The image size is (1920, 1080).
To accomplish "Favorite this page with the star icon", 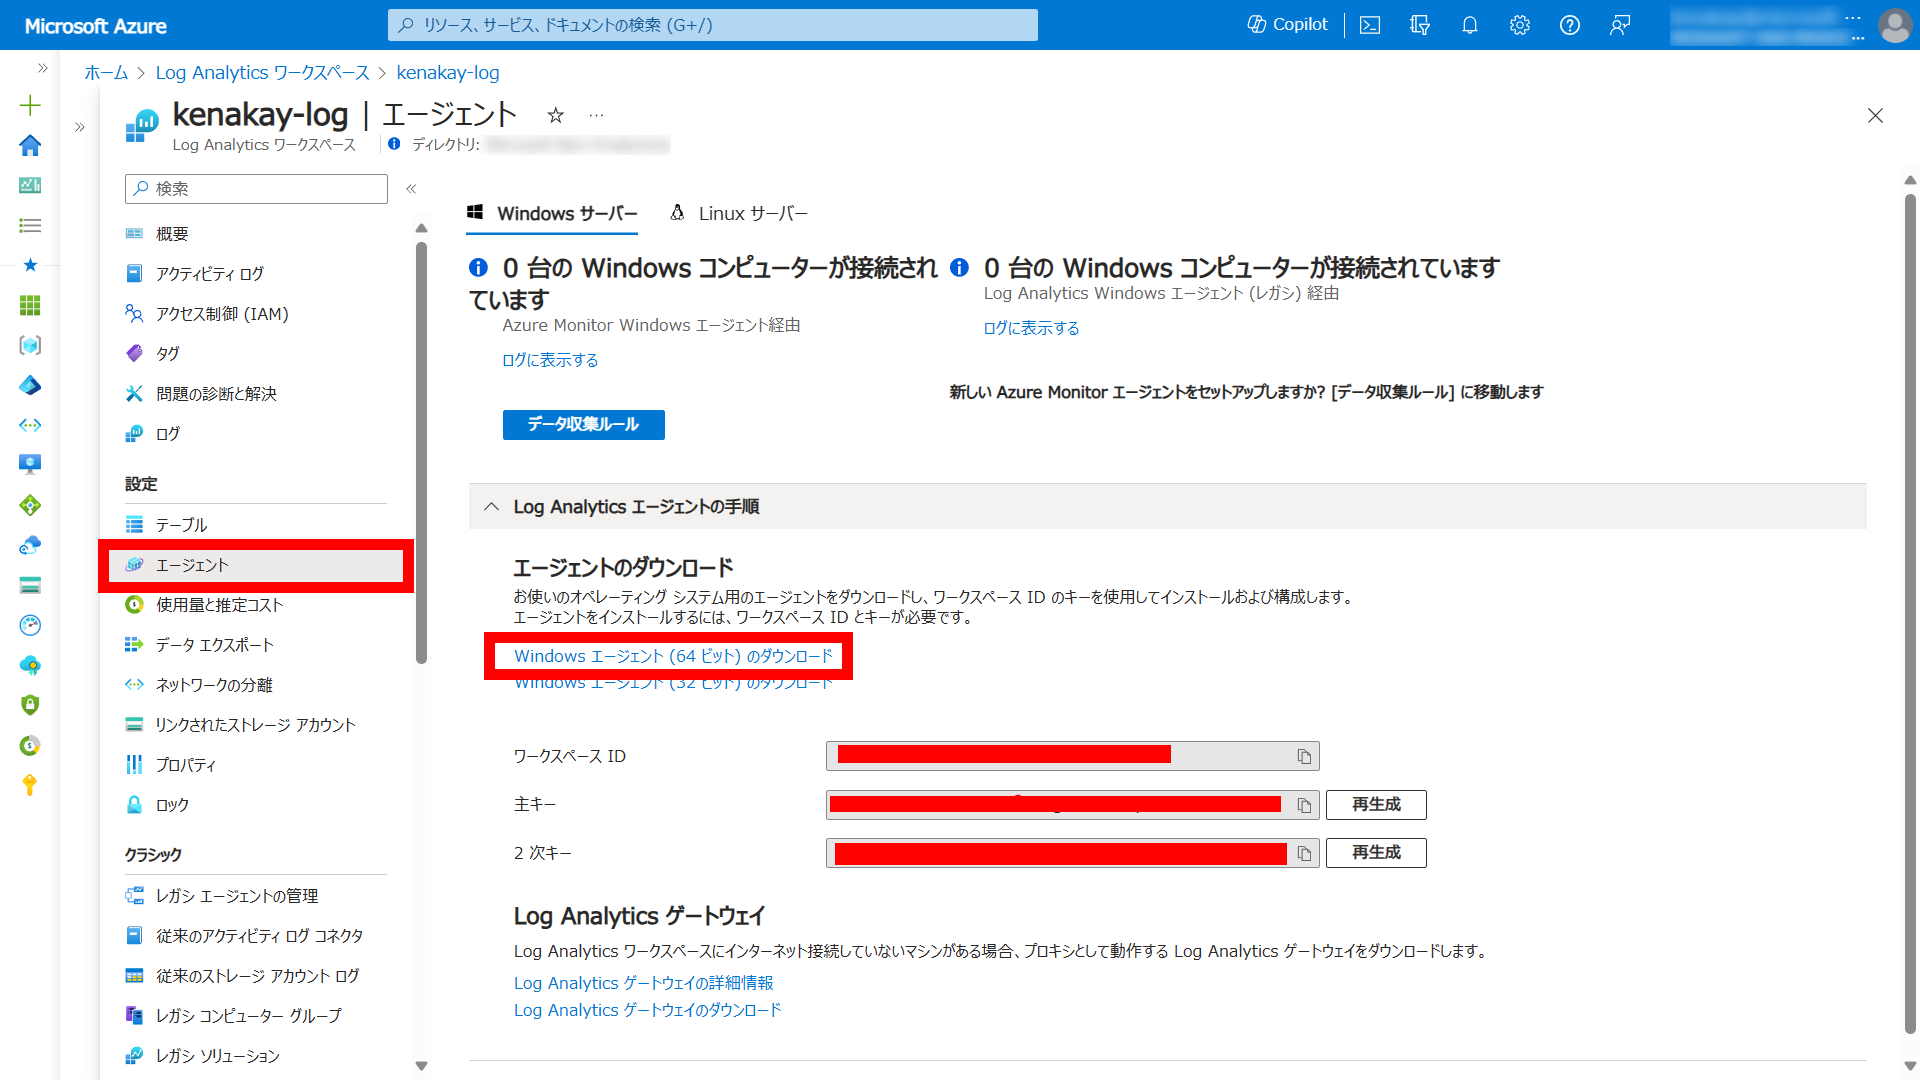I will click(556, 115).
